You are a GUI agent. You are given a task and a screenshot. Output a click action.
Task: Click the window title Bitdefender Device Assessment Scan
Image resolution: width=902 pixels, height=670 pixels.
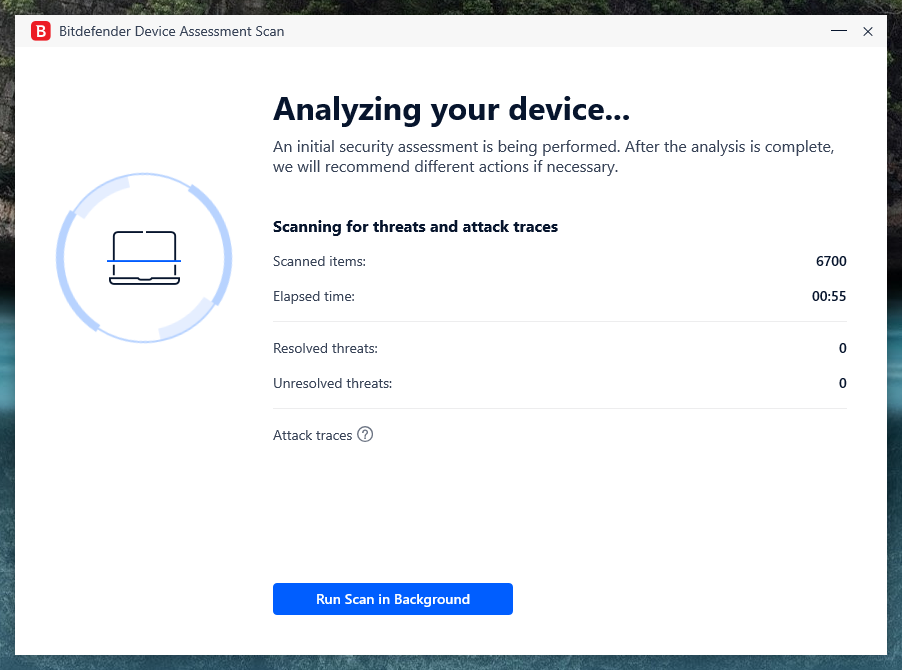click(172, 31)
